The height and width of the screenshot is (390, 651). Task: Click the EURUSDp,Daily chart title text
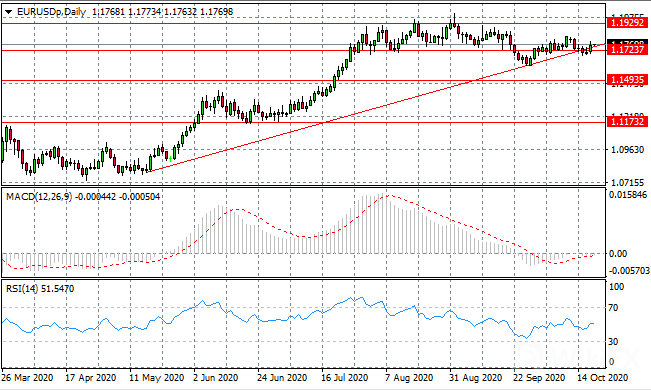pyautogui.click(x=51, y=12)
